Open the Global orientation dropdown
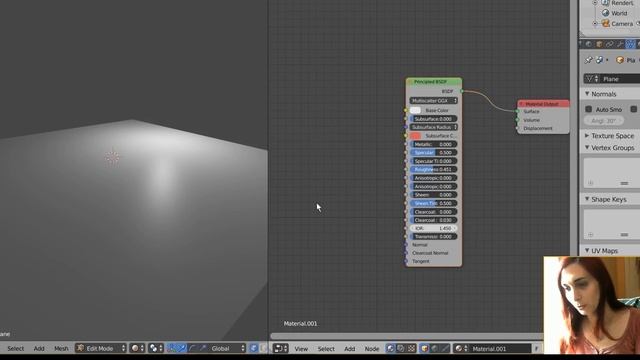640x360 pixels. [x=228, y=349]
